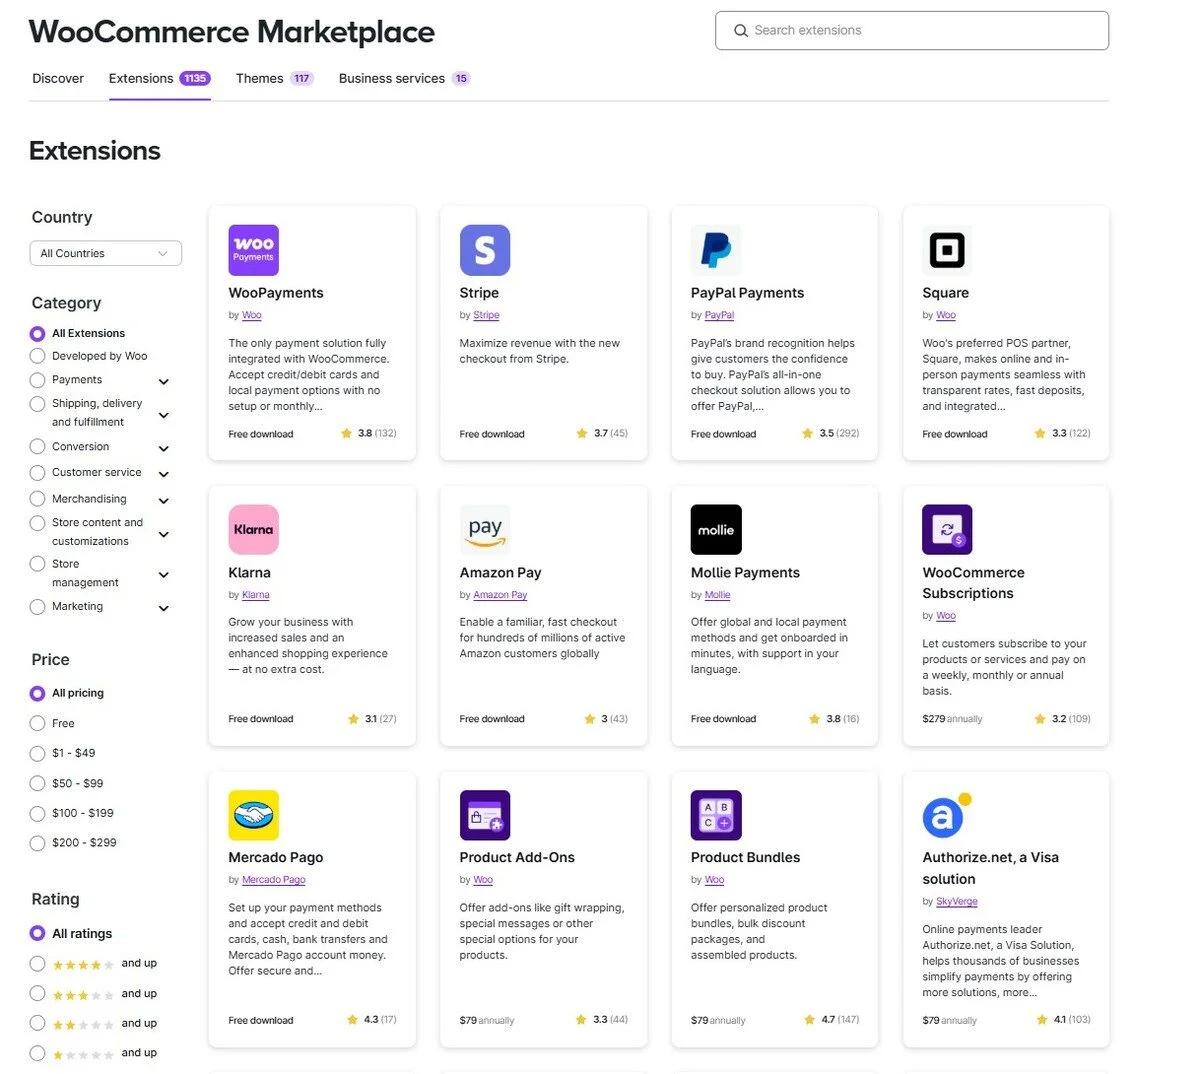The image size is (1200, 1074).
Task: Expand the Conversion category chevron
Action: (164, 449)
